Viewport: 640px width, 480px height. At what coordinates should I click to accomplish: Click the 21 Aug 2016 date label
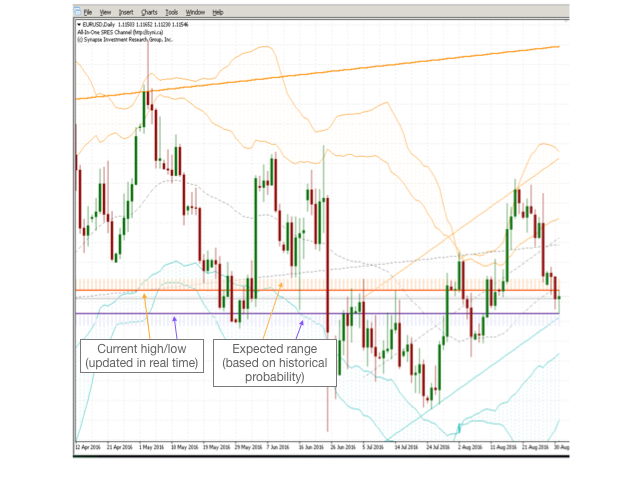pyautogui.click(x=536, y=447)
